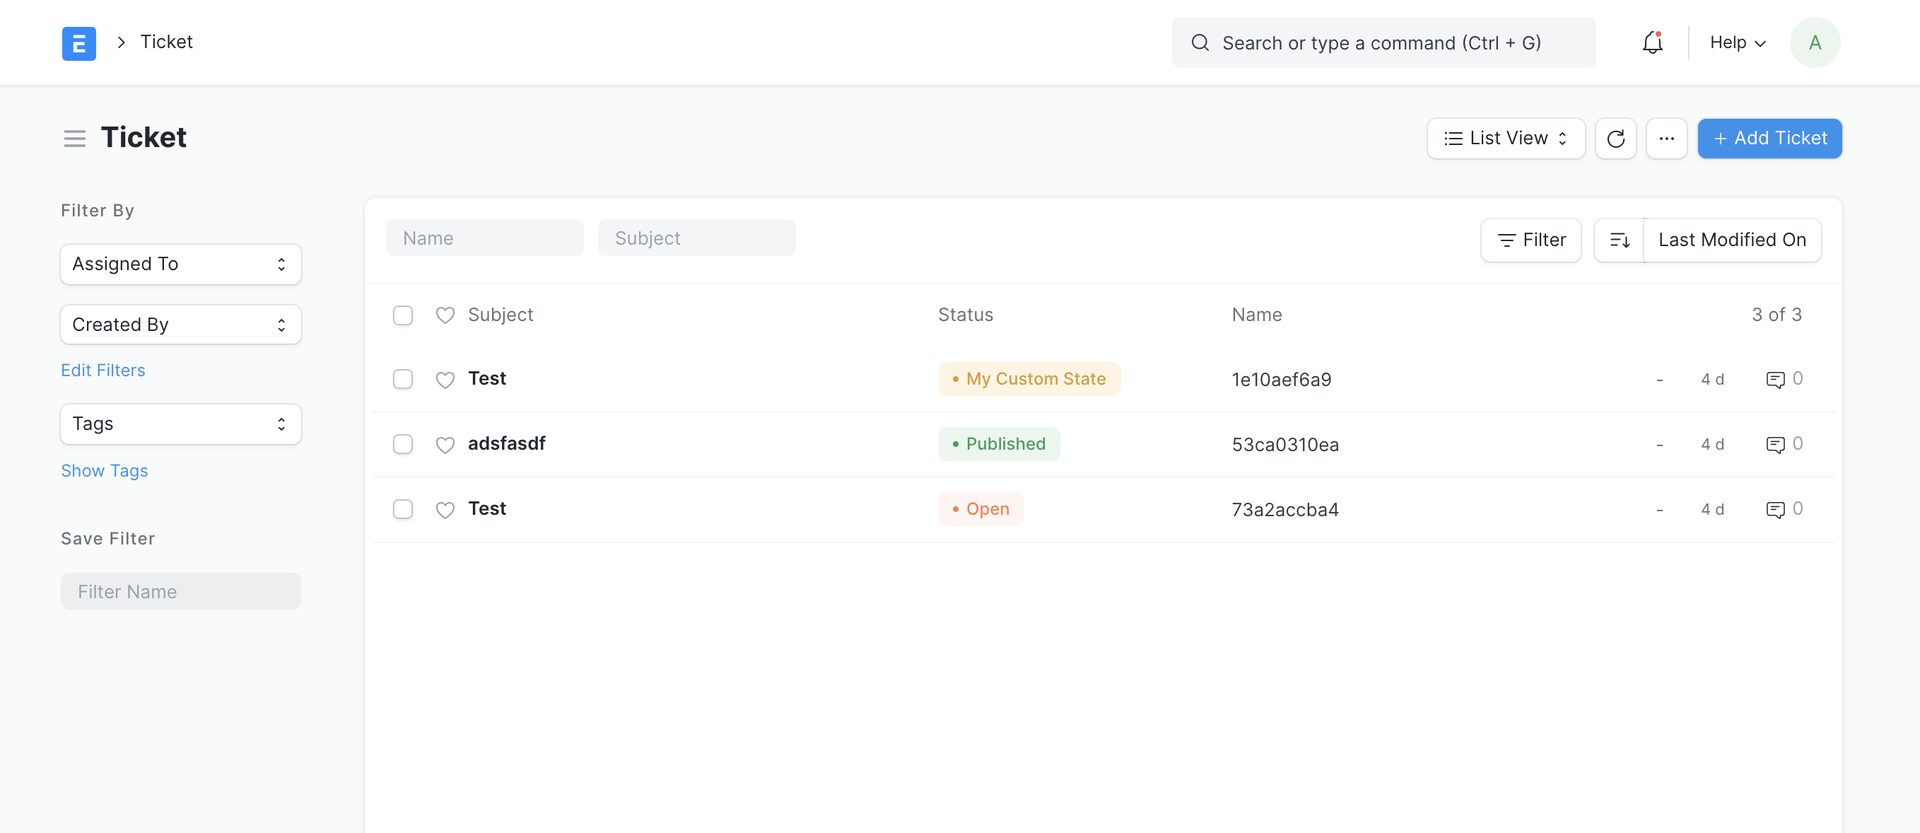Open the three-dots more options menu

tap(1666, 139)
